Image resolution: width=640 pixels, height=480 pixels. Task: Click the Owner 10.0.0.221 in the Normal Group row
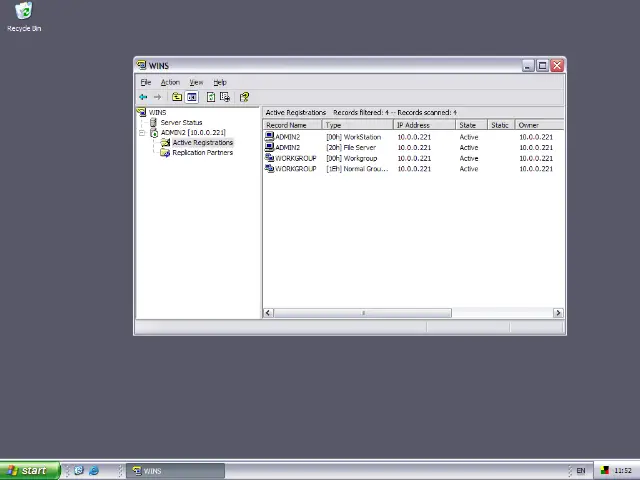click(536, 169)
